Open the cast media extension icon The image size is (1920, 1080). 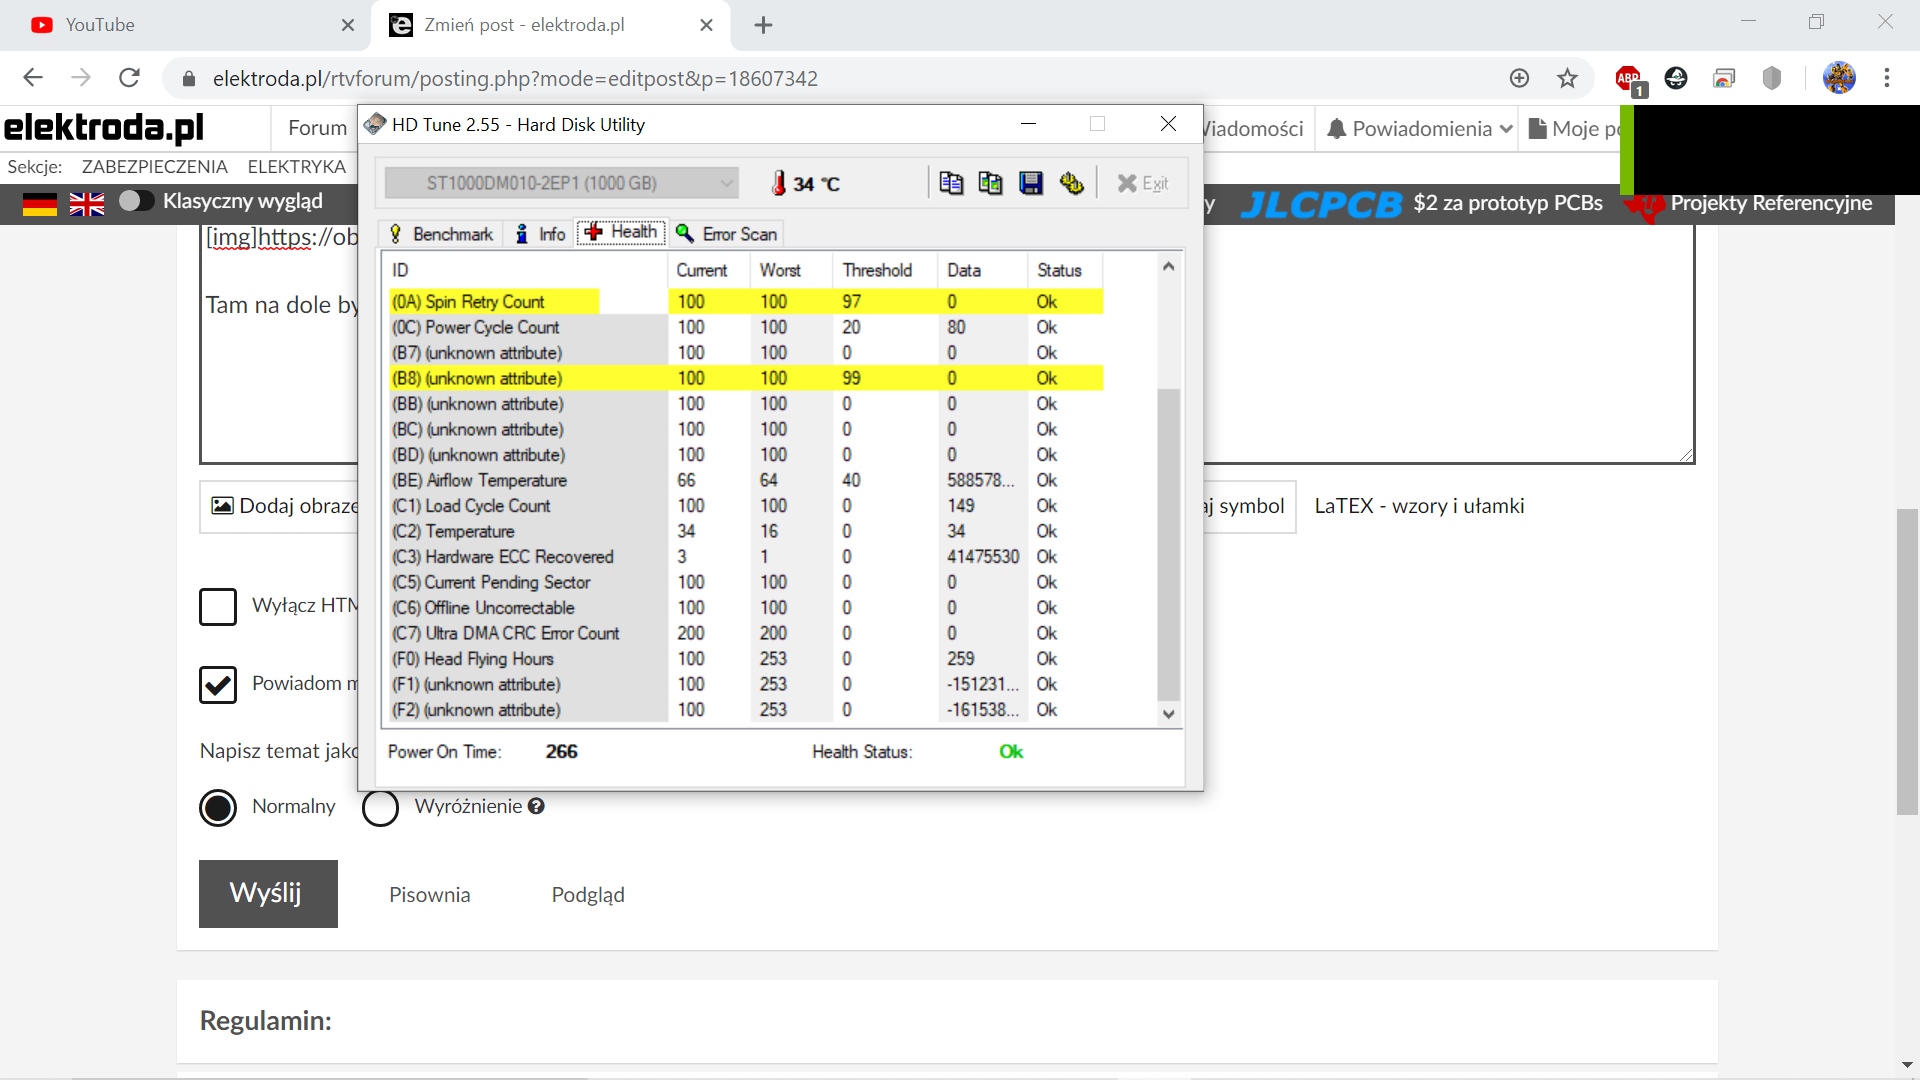1724,78
